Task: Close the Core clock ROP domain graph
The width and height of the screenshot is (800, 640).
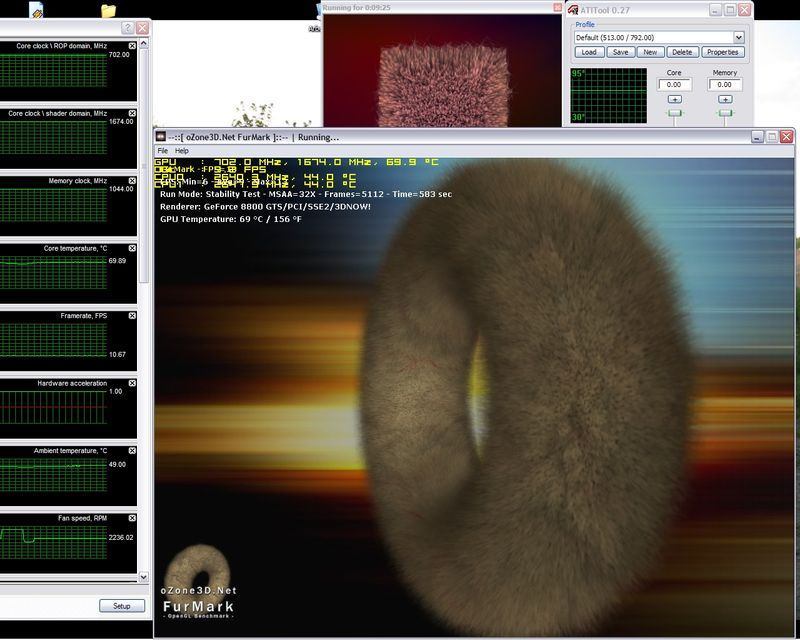Action: pos(132,46)
